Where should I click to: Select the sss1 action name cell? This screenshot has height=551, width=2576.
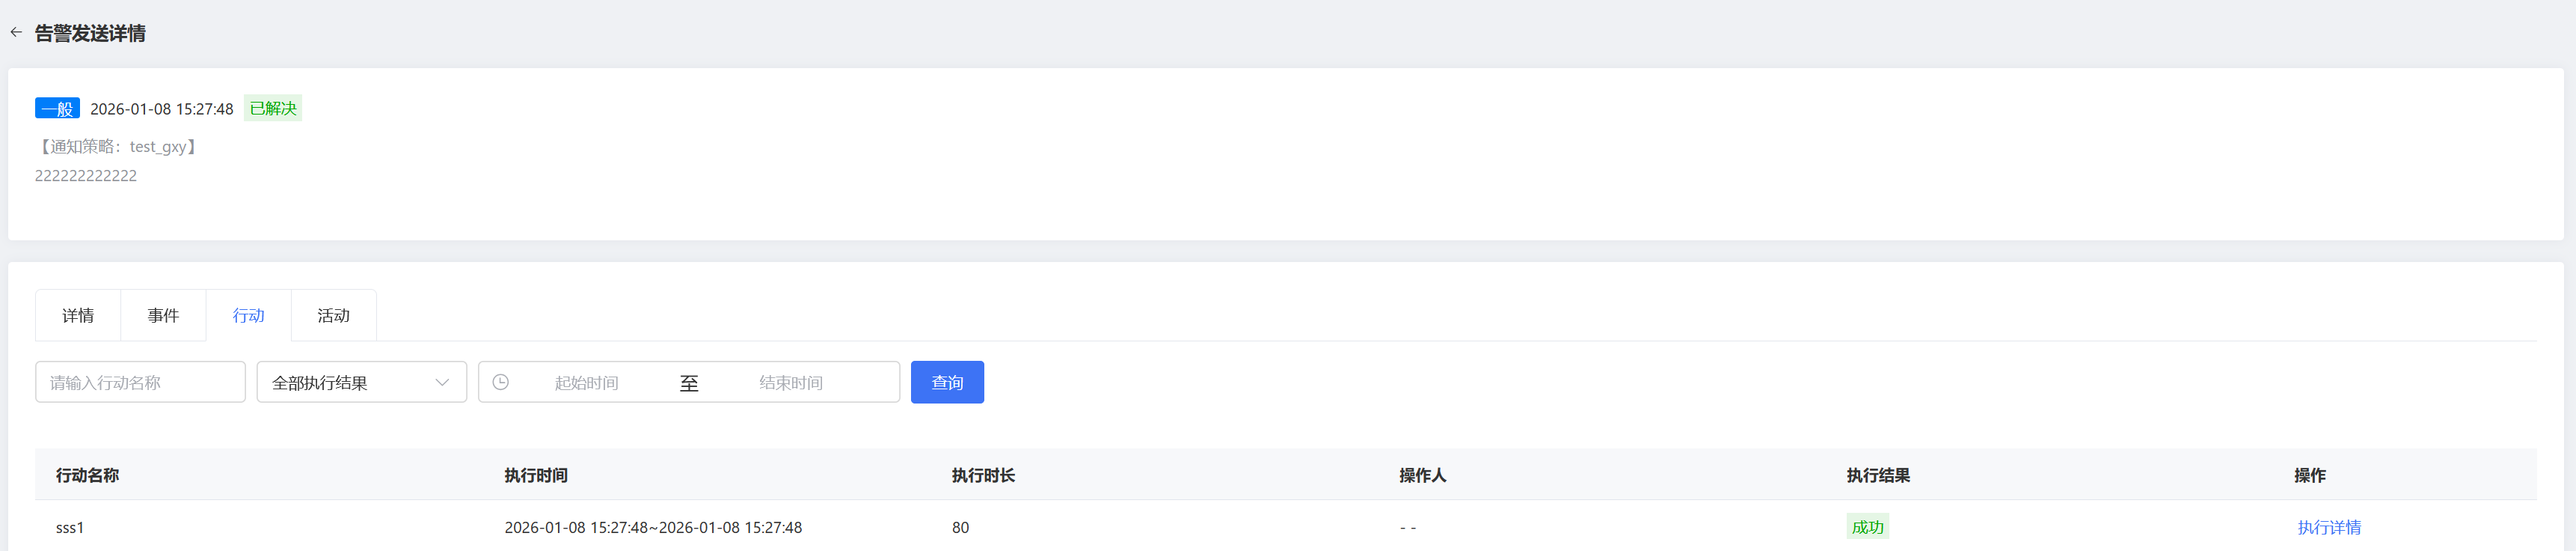[x=70, y=527]
